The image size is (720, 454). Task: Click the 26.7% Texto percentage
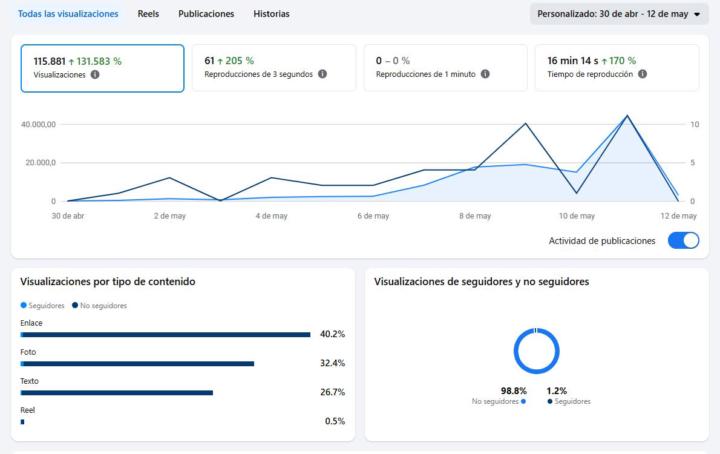click(x=332, y=392)
